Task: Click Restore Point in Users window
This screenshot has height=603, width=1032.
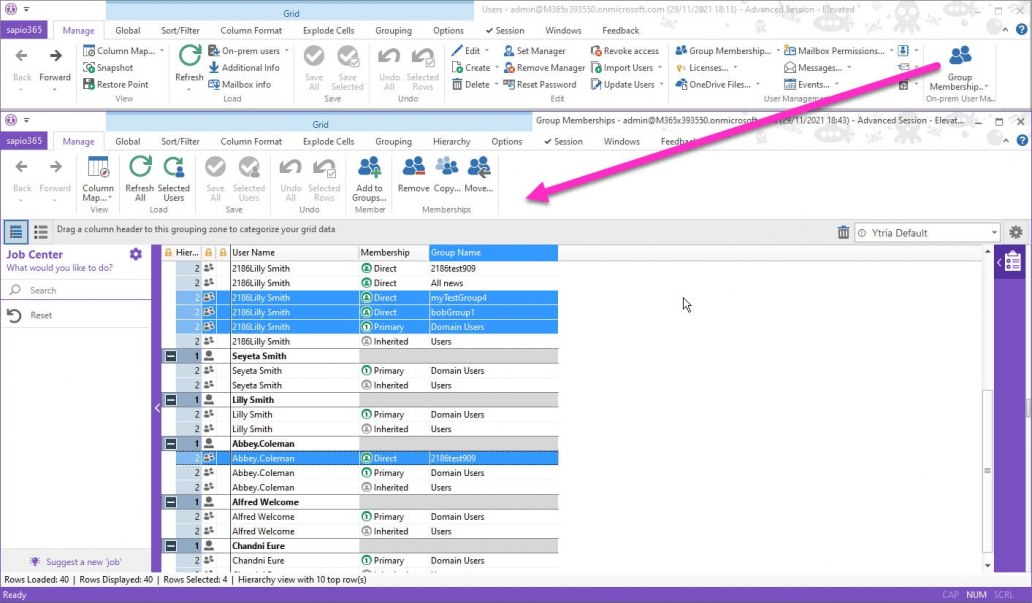Action: pyautogui.click(x=116, y=84)
